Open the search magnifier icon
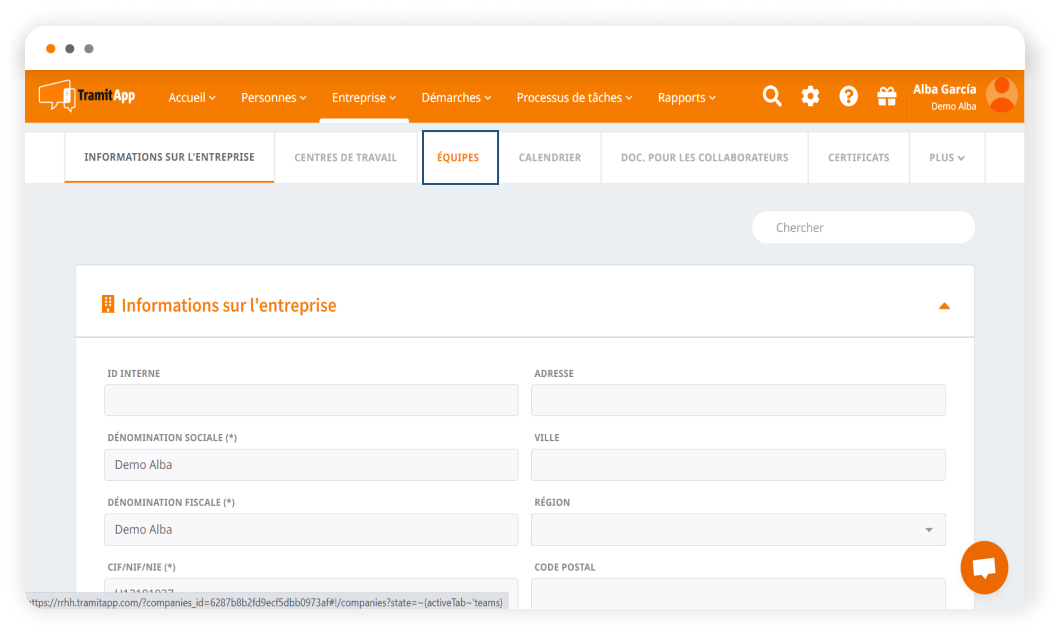Screen dimensions: 1061x634 click(x=772, y=96)
